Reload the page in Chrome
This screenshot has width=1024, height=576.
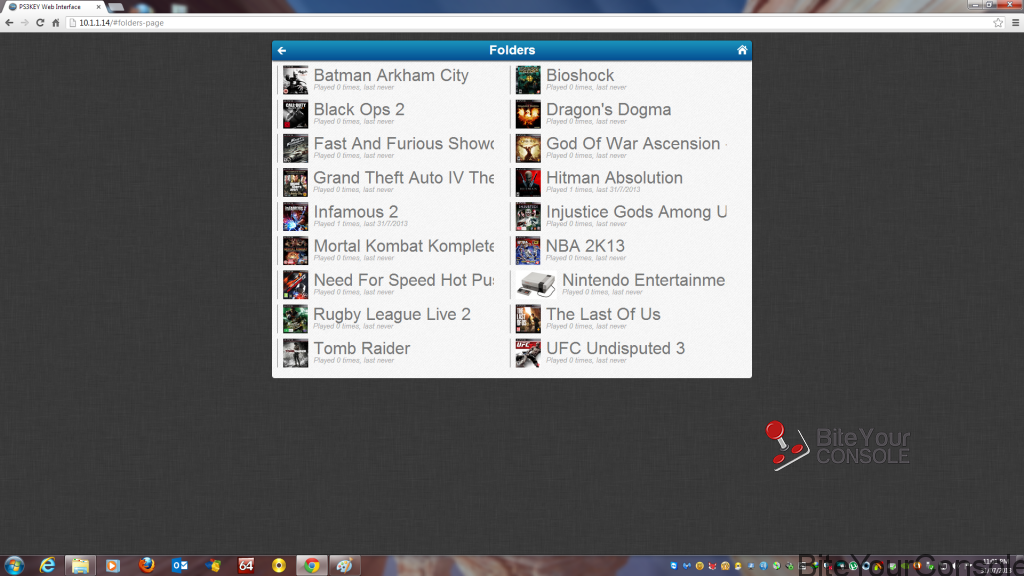[40, 23]
